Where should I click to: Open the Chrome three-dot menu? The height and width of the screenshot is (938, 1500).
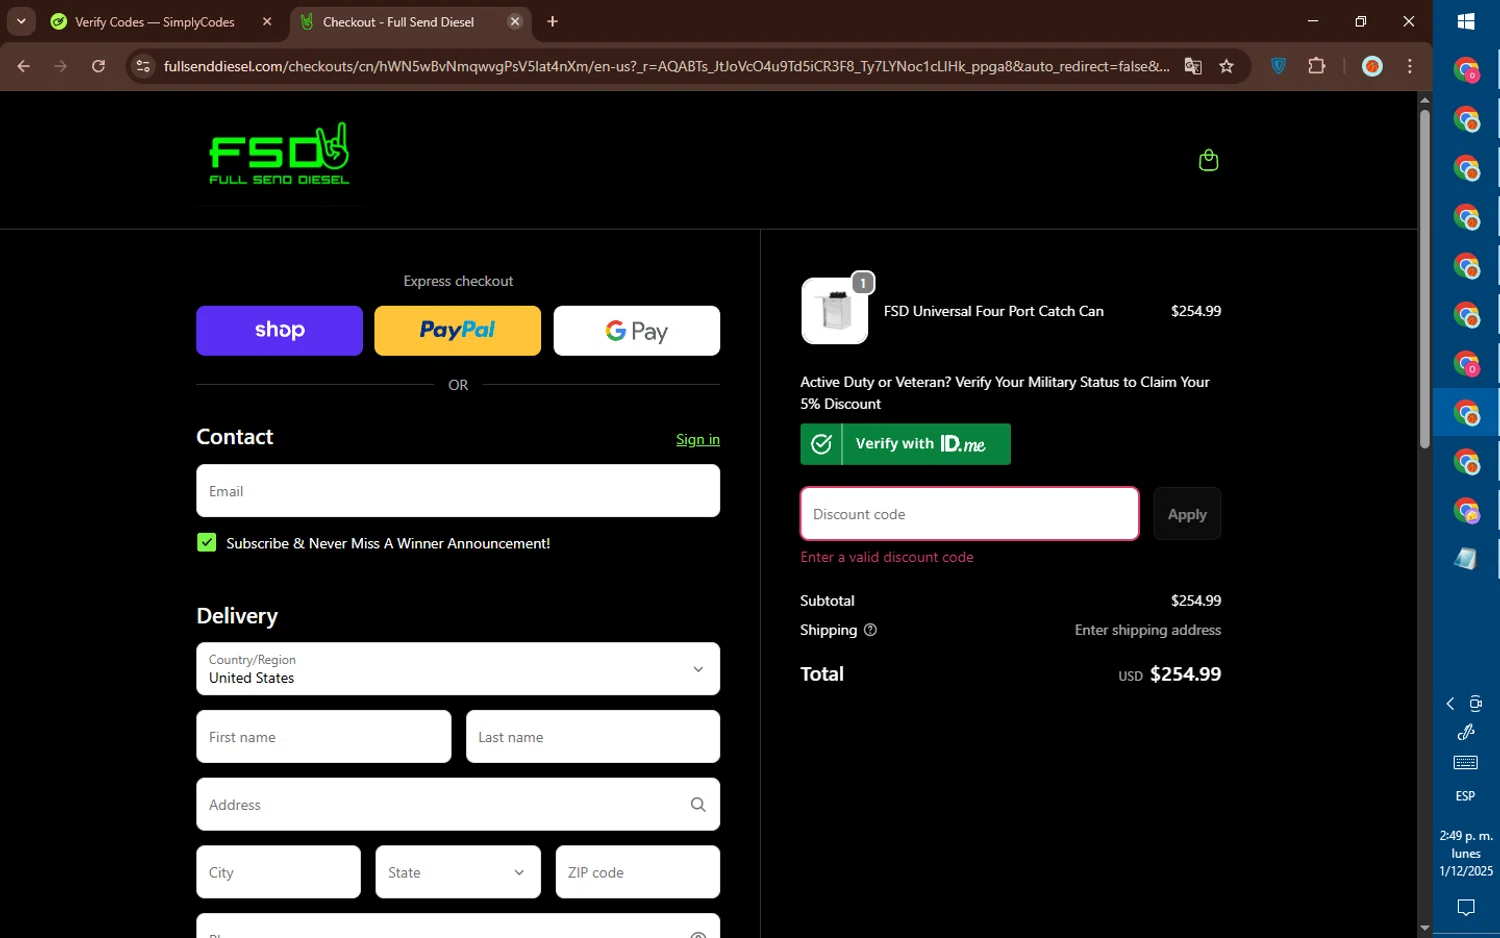click(x=1410, y=66)
